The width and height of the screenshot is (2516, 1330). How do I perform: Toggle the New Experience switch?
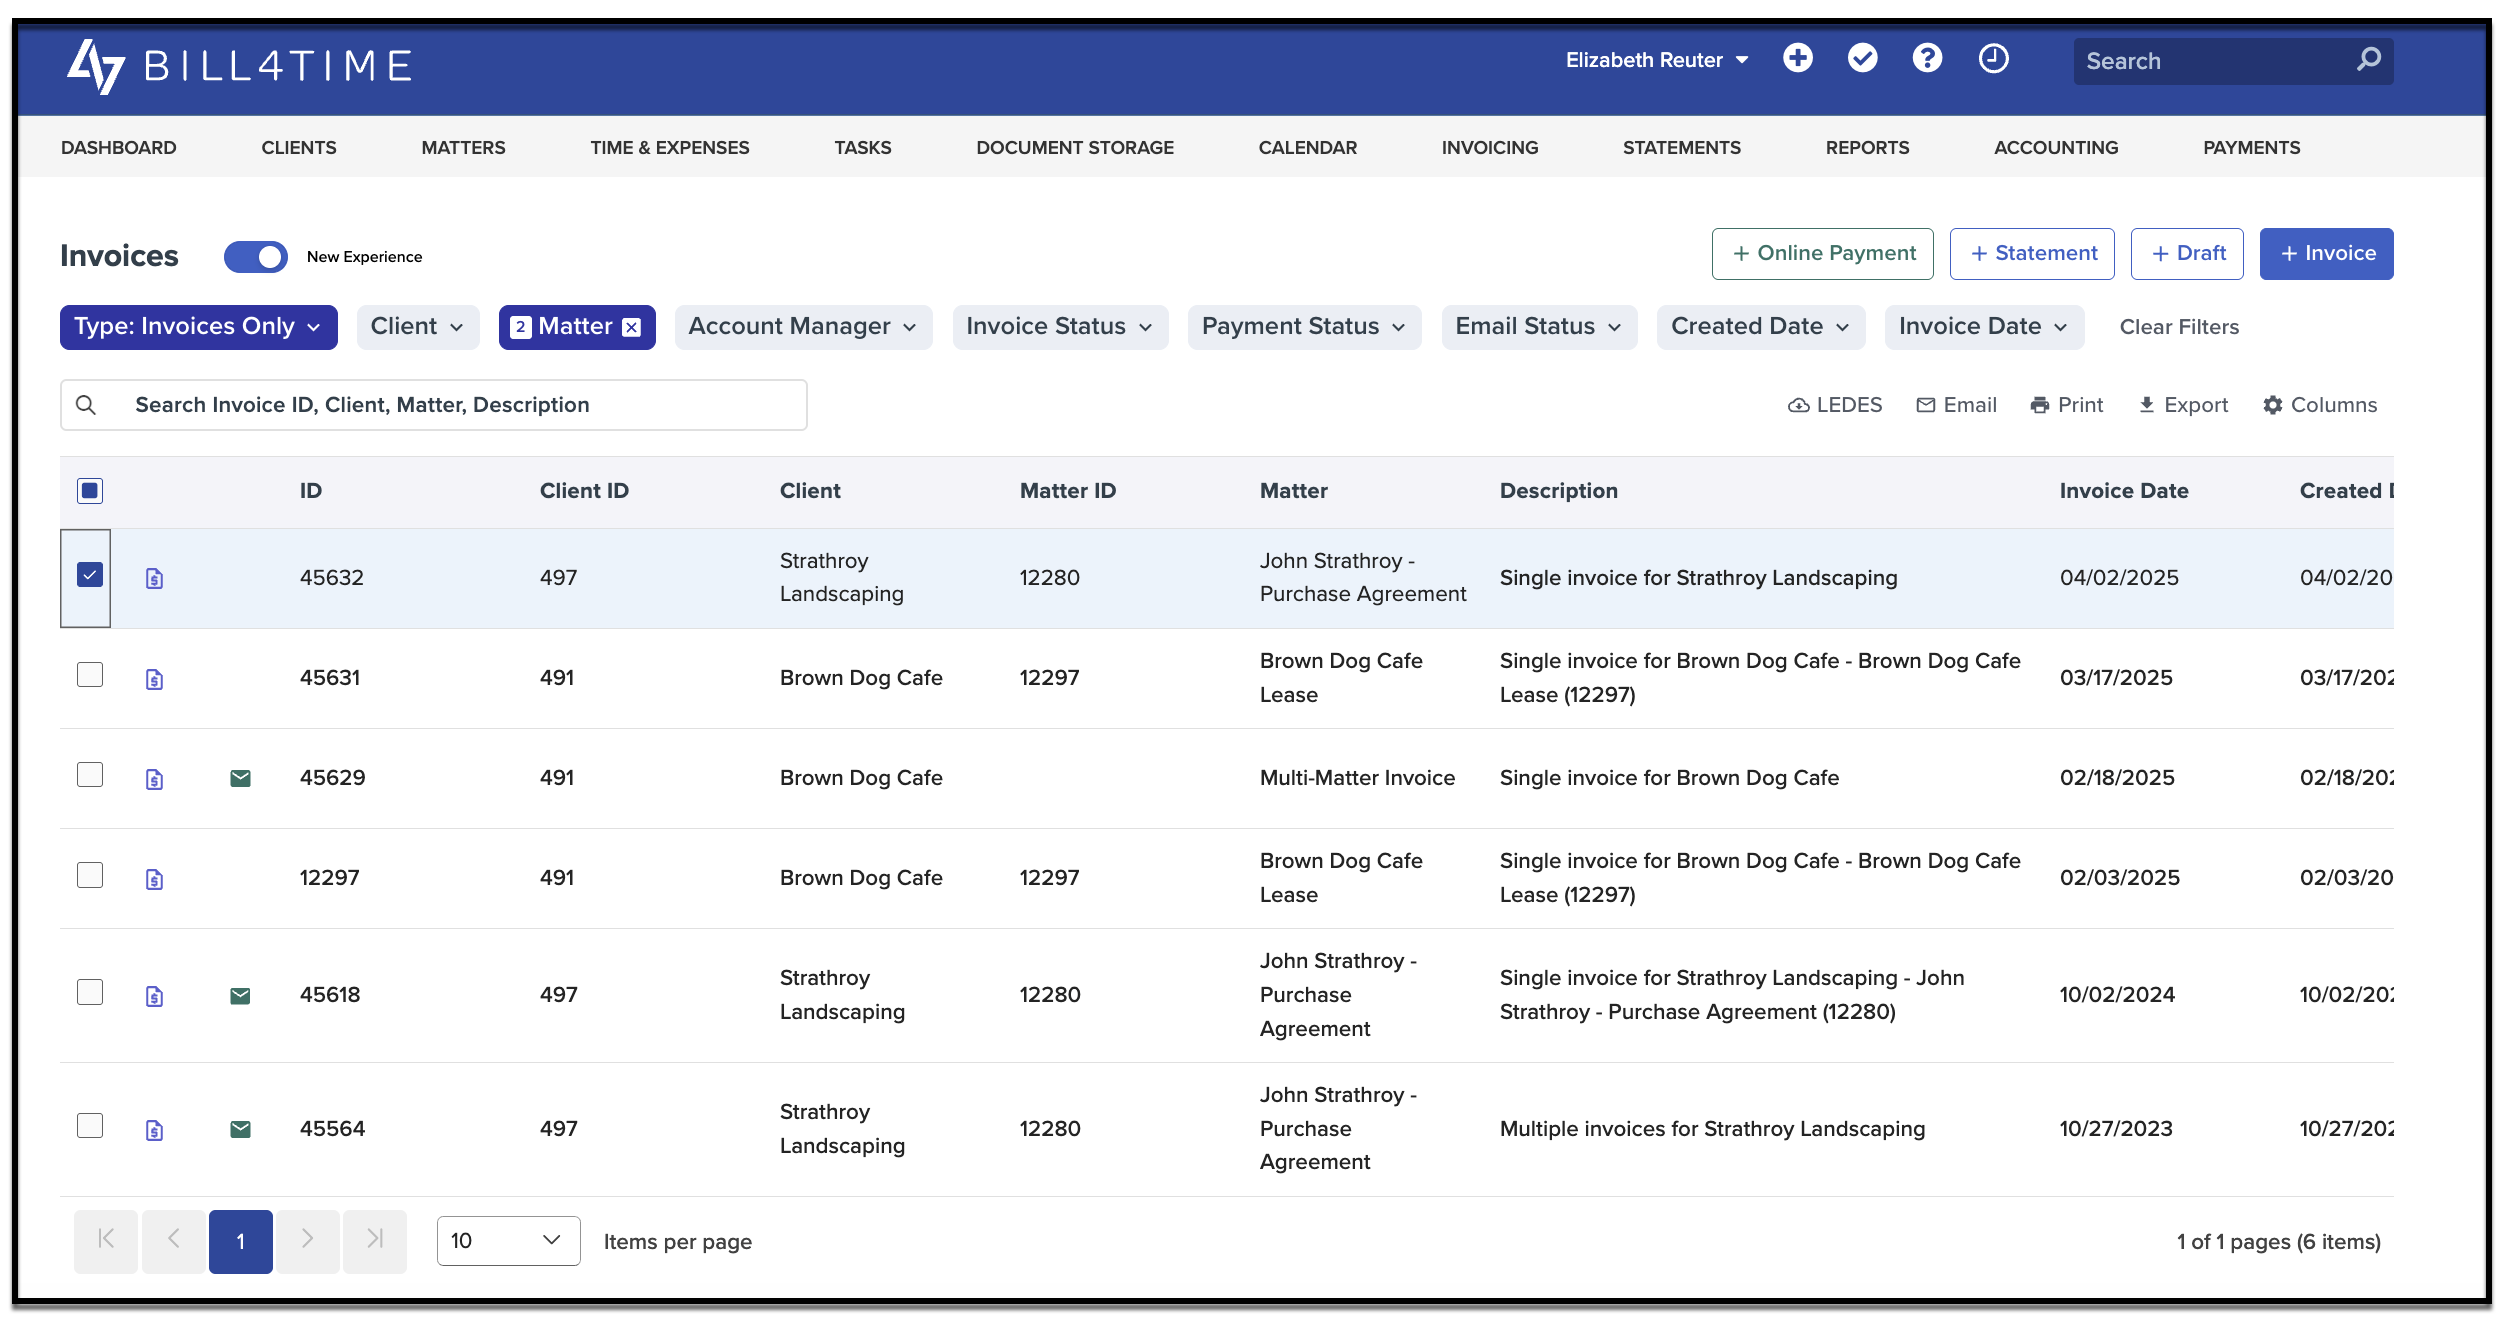(256, 257)
